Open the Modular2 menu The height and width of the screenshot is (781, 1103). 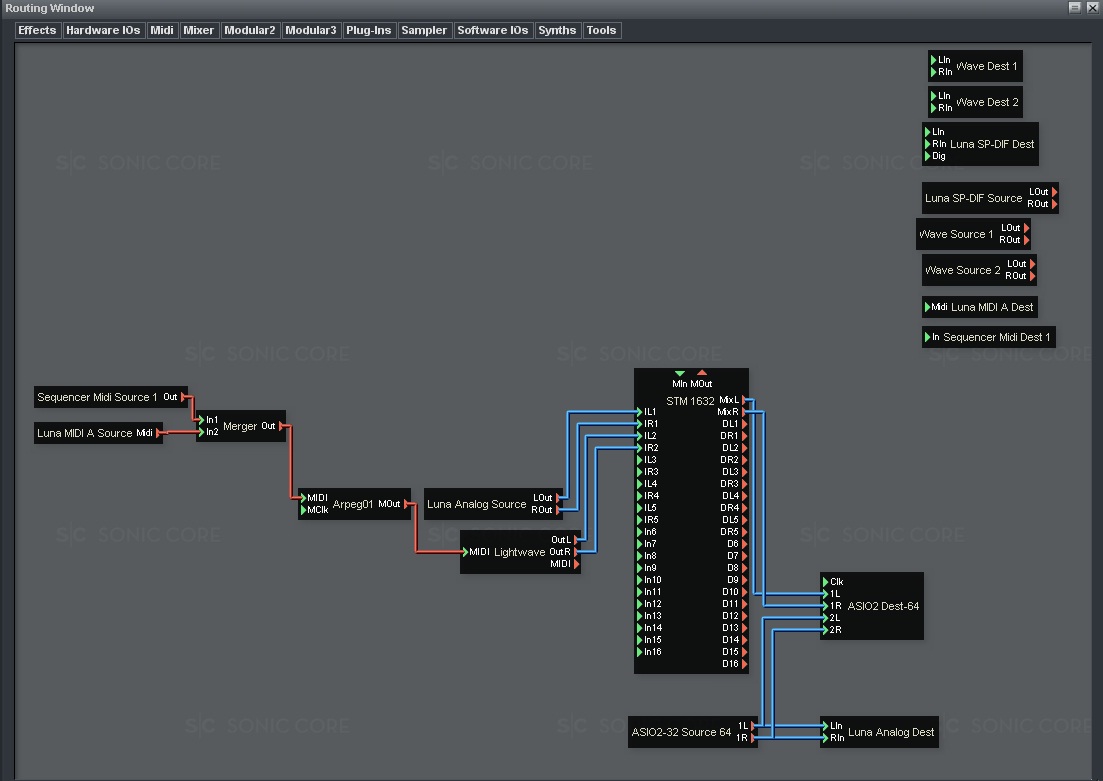click(250, 30)
